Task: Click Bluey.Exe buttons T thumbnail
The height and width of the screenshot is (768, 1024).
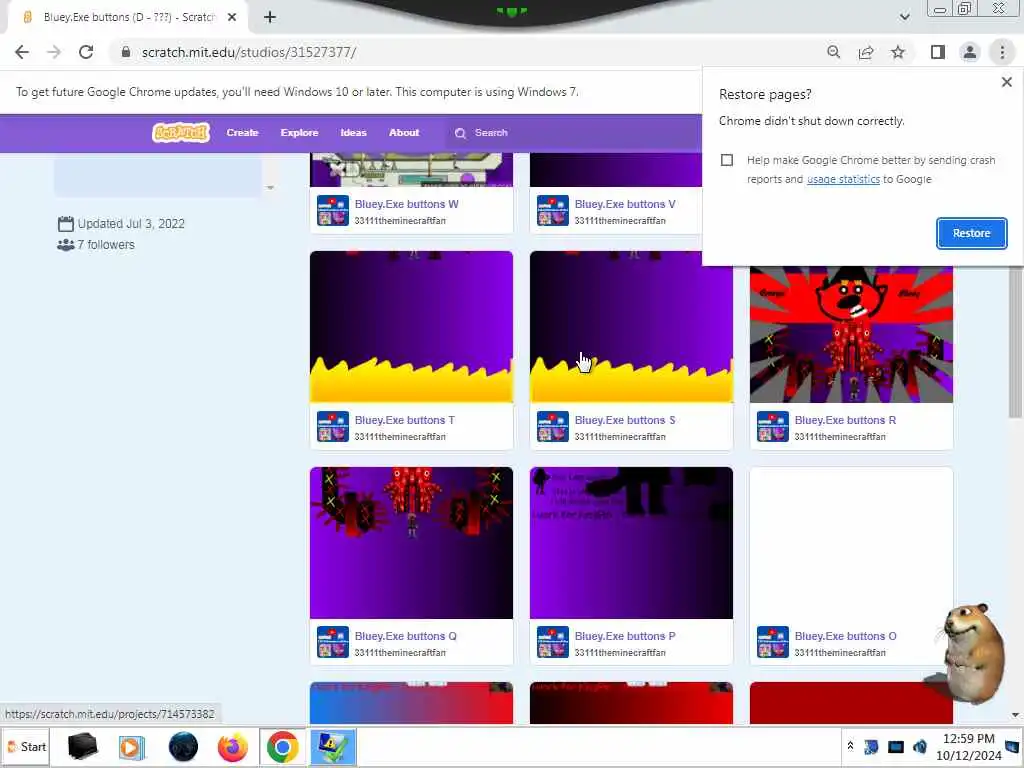Action: coord(411,327)
